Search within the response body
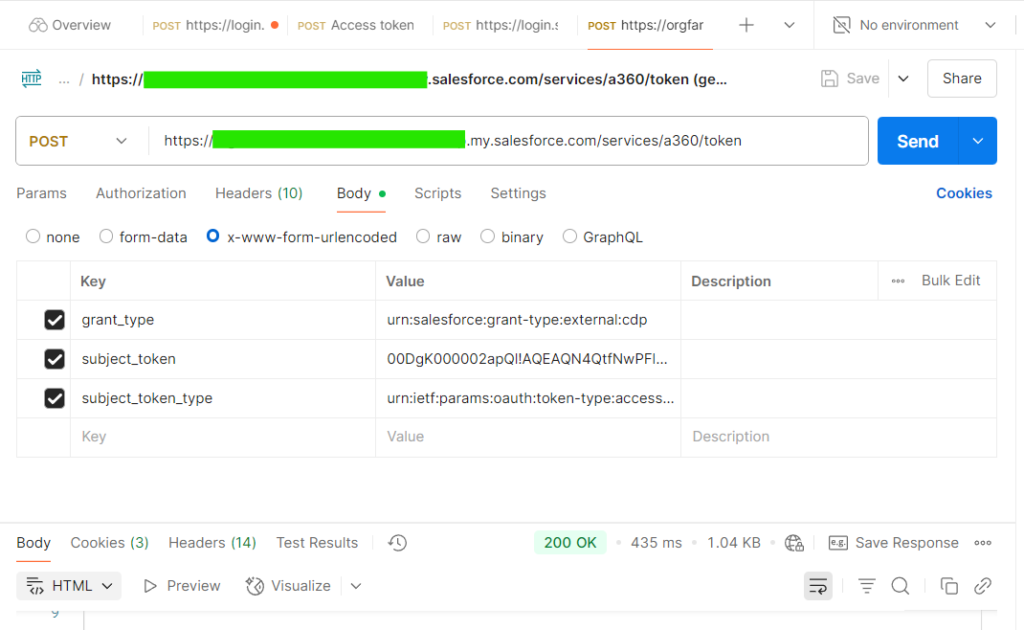The width and height of the screenshot is (1024, 630). [901, 586]
